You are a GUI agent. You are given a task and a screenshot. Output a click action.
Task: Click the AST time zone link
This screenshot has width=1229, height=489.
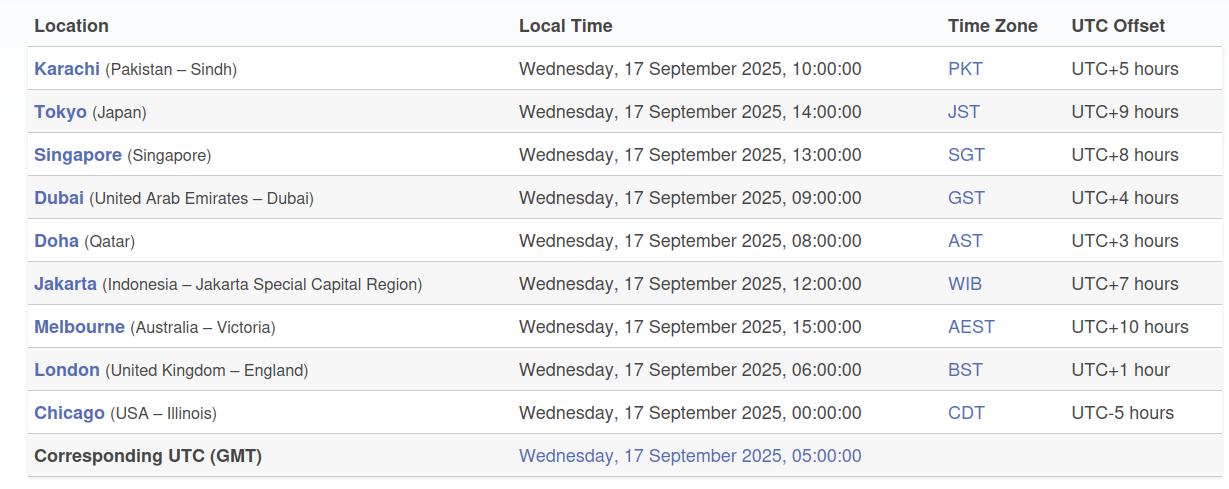(x=965, y=241)
